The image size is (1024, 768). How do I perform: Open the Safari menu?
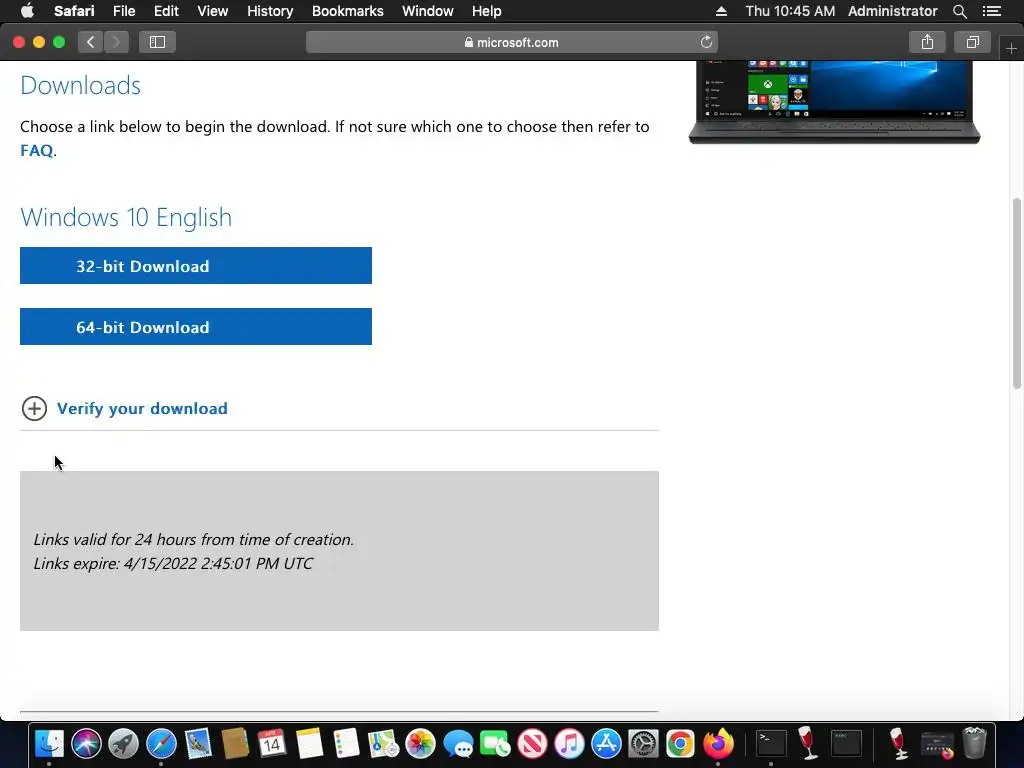coord(74,11)
